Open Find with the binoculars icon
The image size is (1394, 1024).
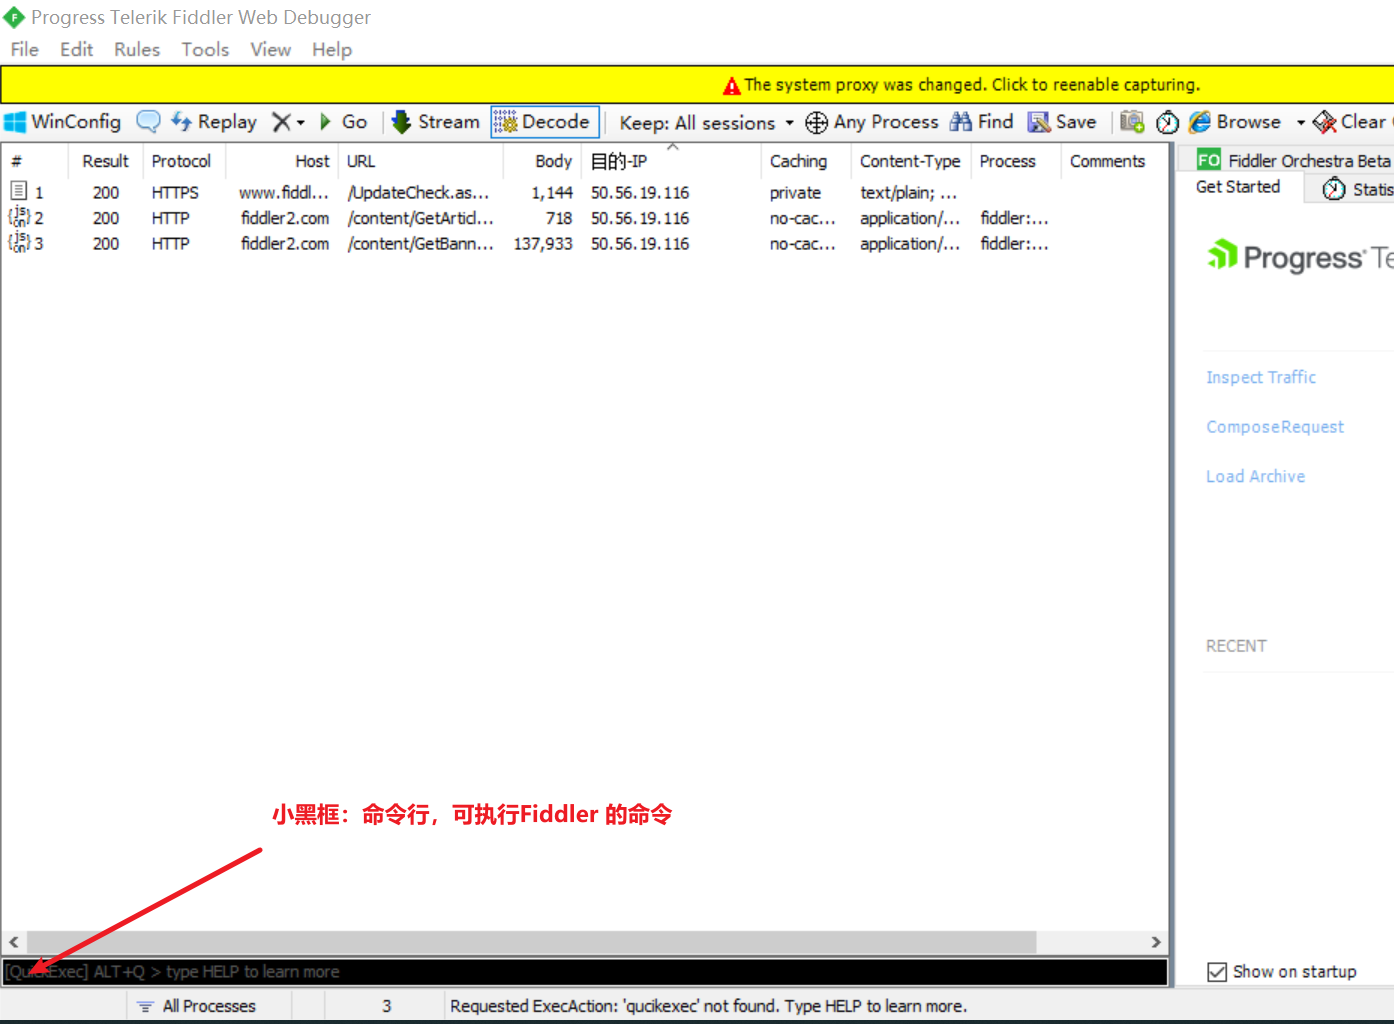(x=961, y=122)
